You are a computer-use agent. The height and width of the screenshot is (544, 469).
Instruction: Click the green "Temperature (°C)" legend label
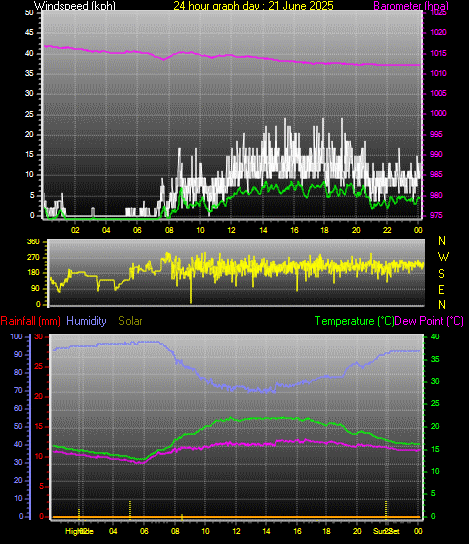tap(355, 321)
